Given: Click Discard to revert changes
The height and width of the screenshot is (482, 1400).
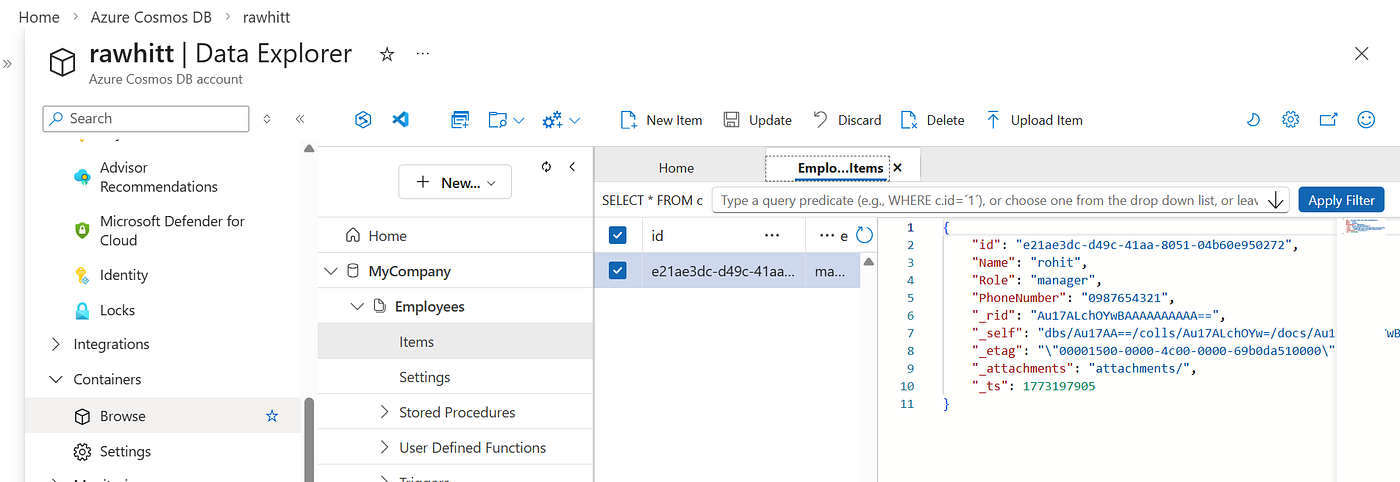Looking at the screenshot, I should (x=847, y=120).
